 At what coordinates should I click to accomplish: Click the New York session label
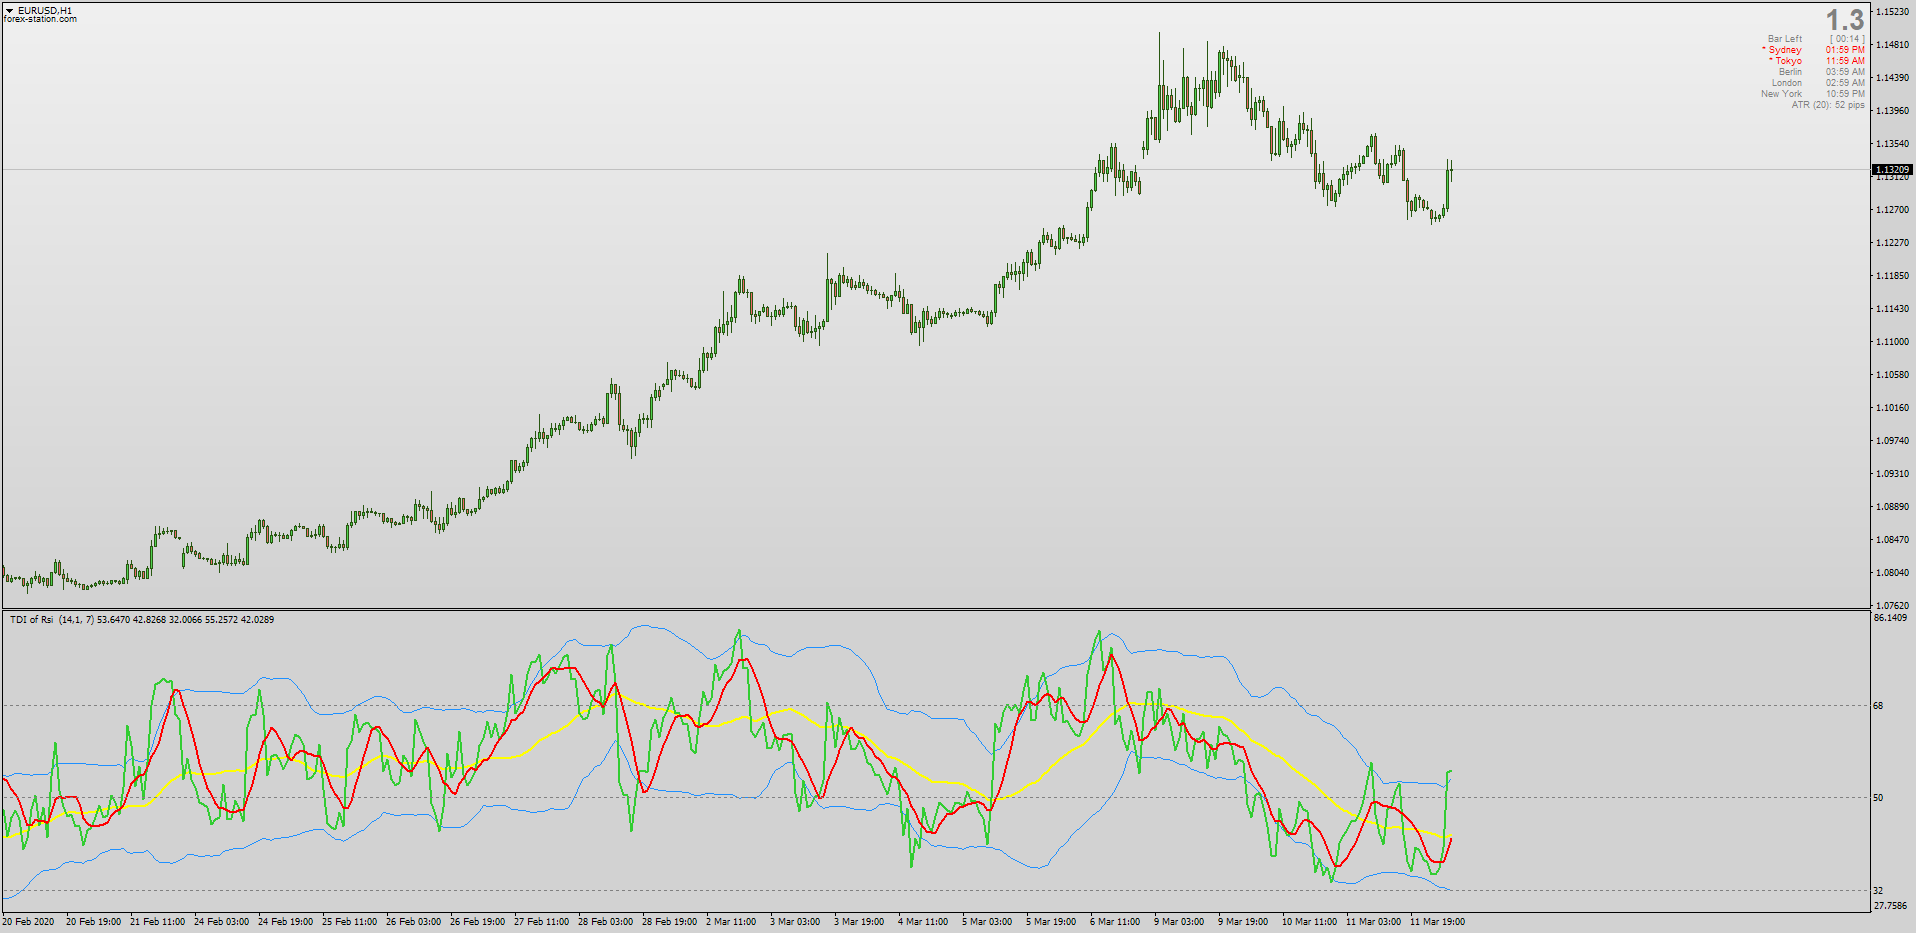coord(1781,94)
